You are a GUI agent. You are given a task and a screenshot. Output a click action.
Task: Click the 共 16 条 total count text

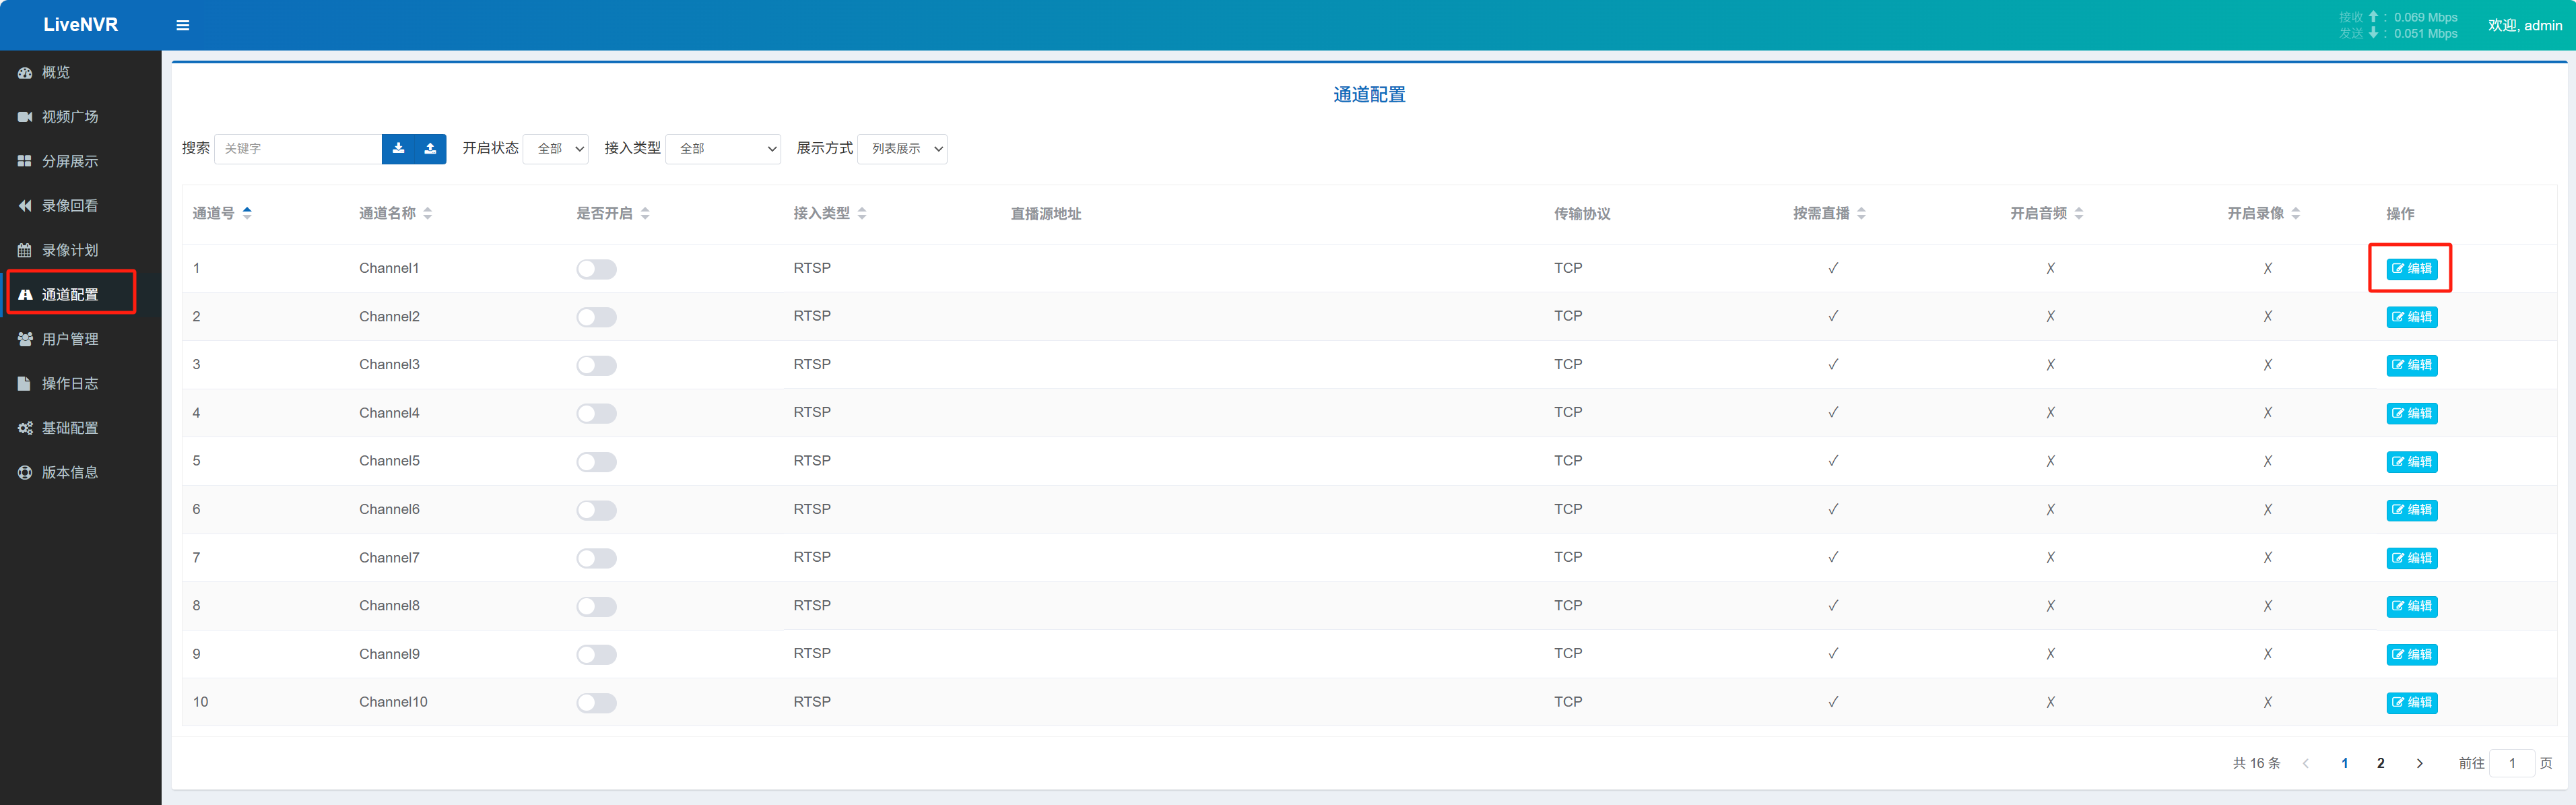[x=2257, y=763]
